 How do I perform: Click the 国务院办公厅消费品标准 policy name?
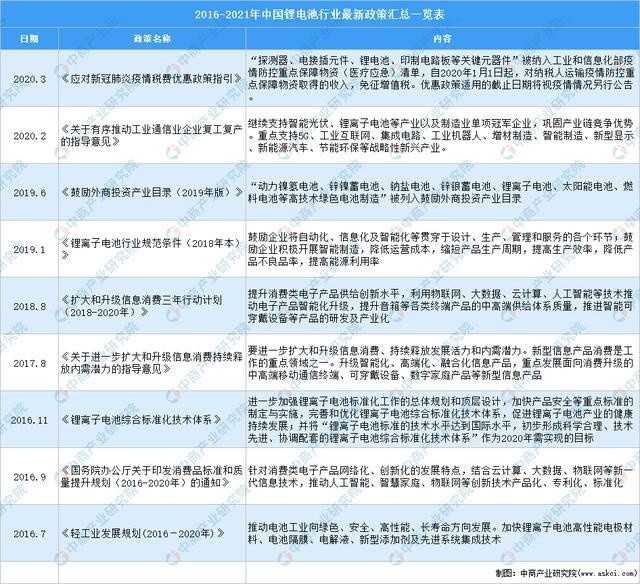pos(152,477)
